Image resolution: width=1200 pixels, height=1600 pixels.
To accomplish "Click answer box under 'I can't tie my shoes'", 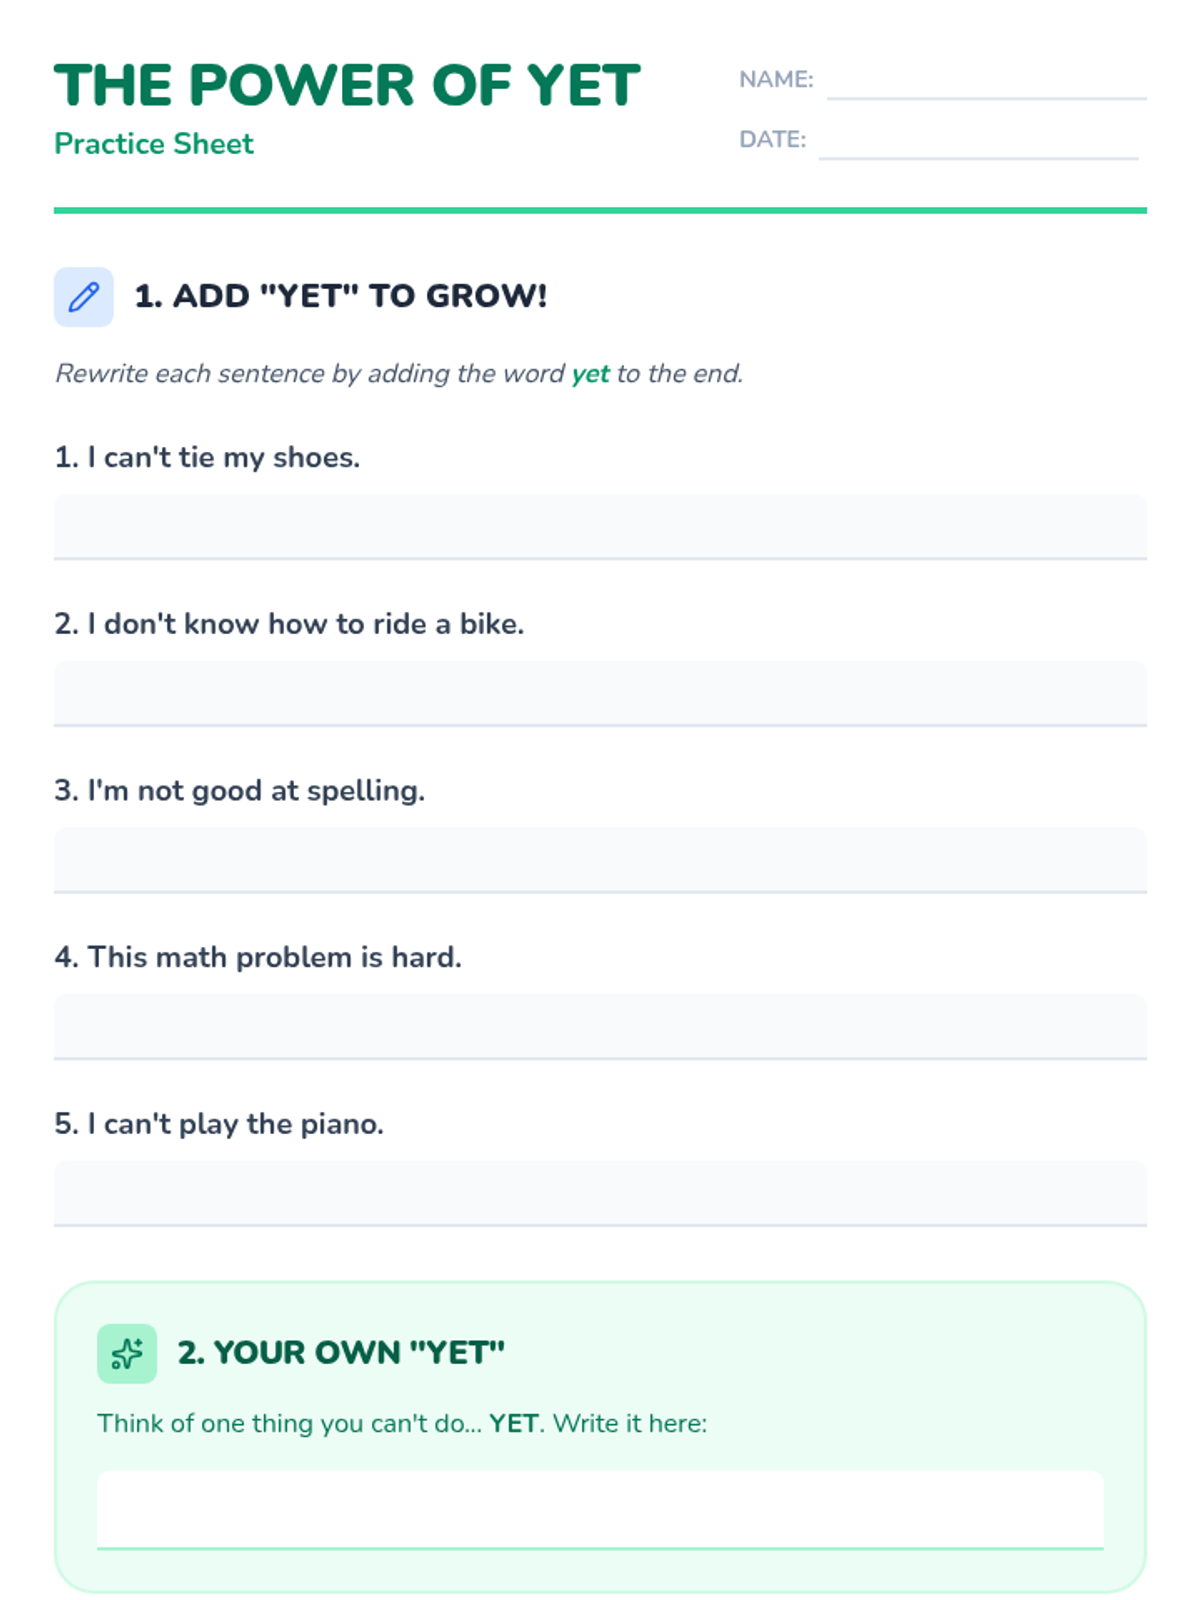I will 600,527.
